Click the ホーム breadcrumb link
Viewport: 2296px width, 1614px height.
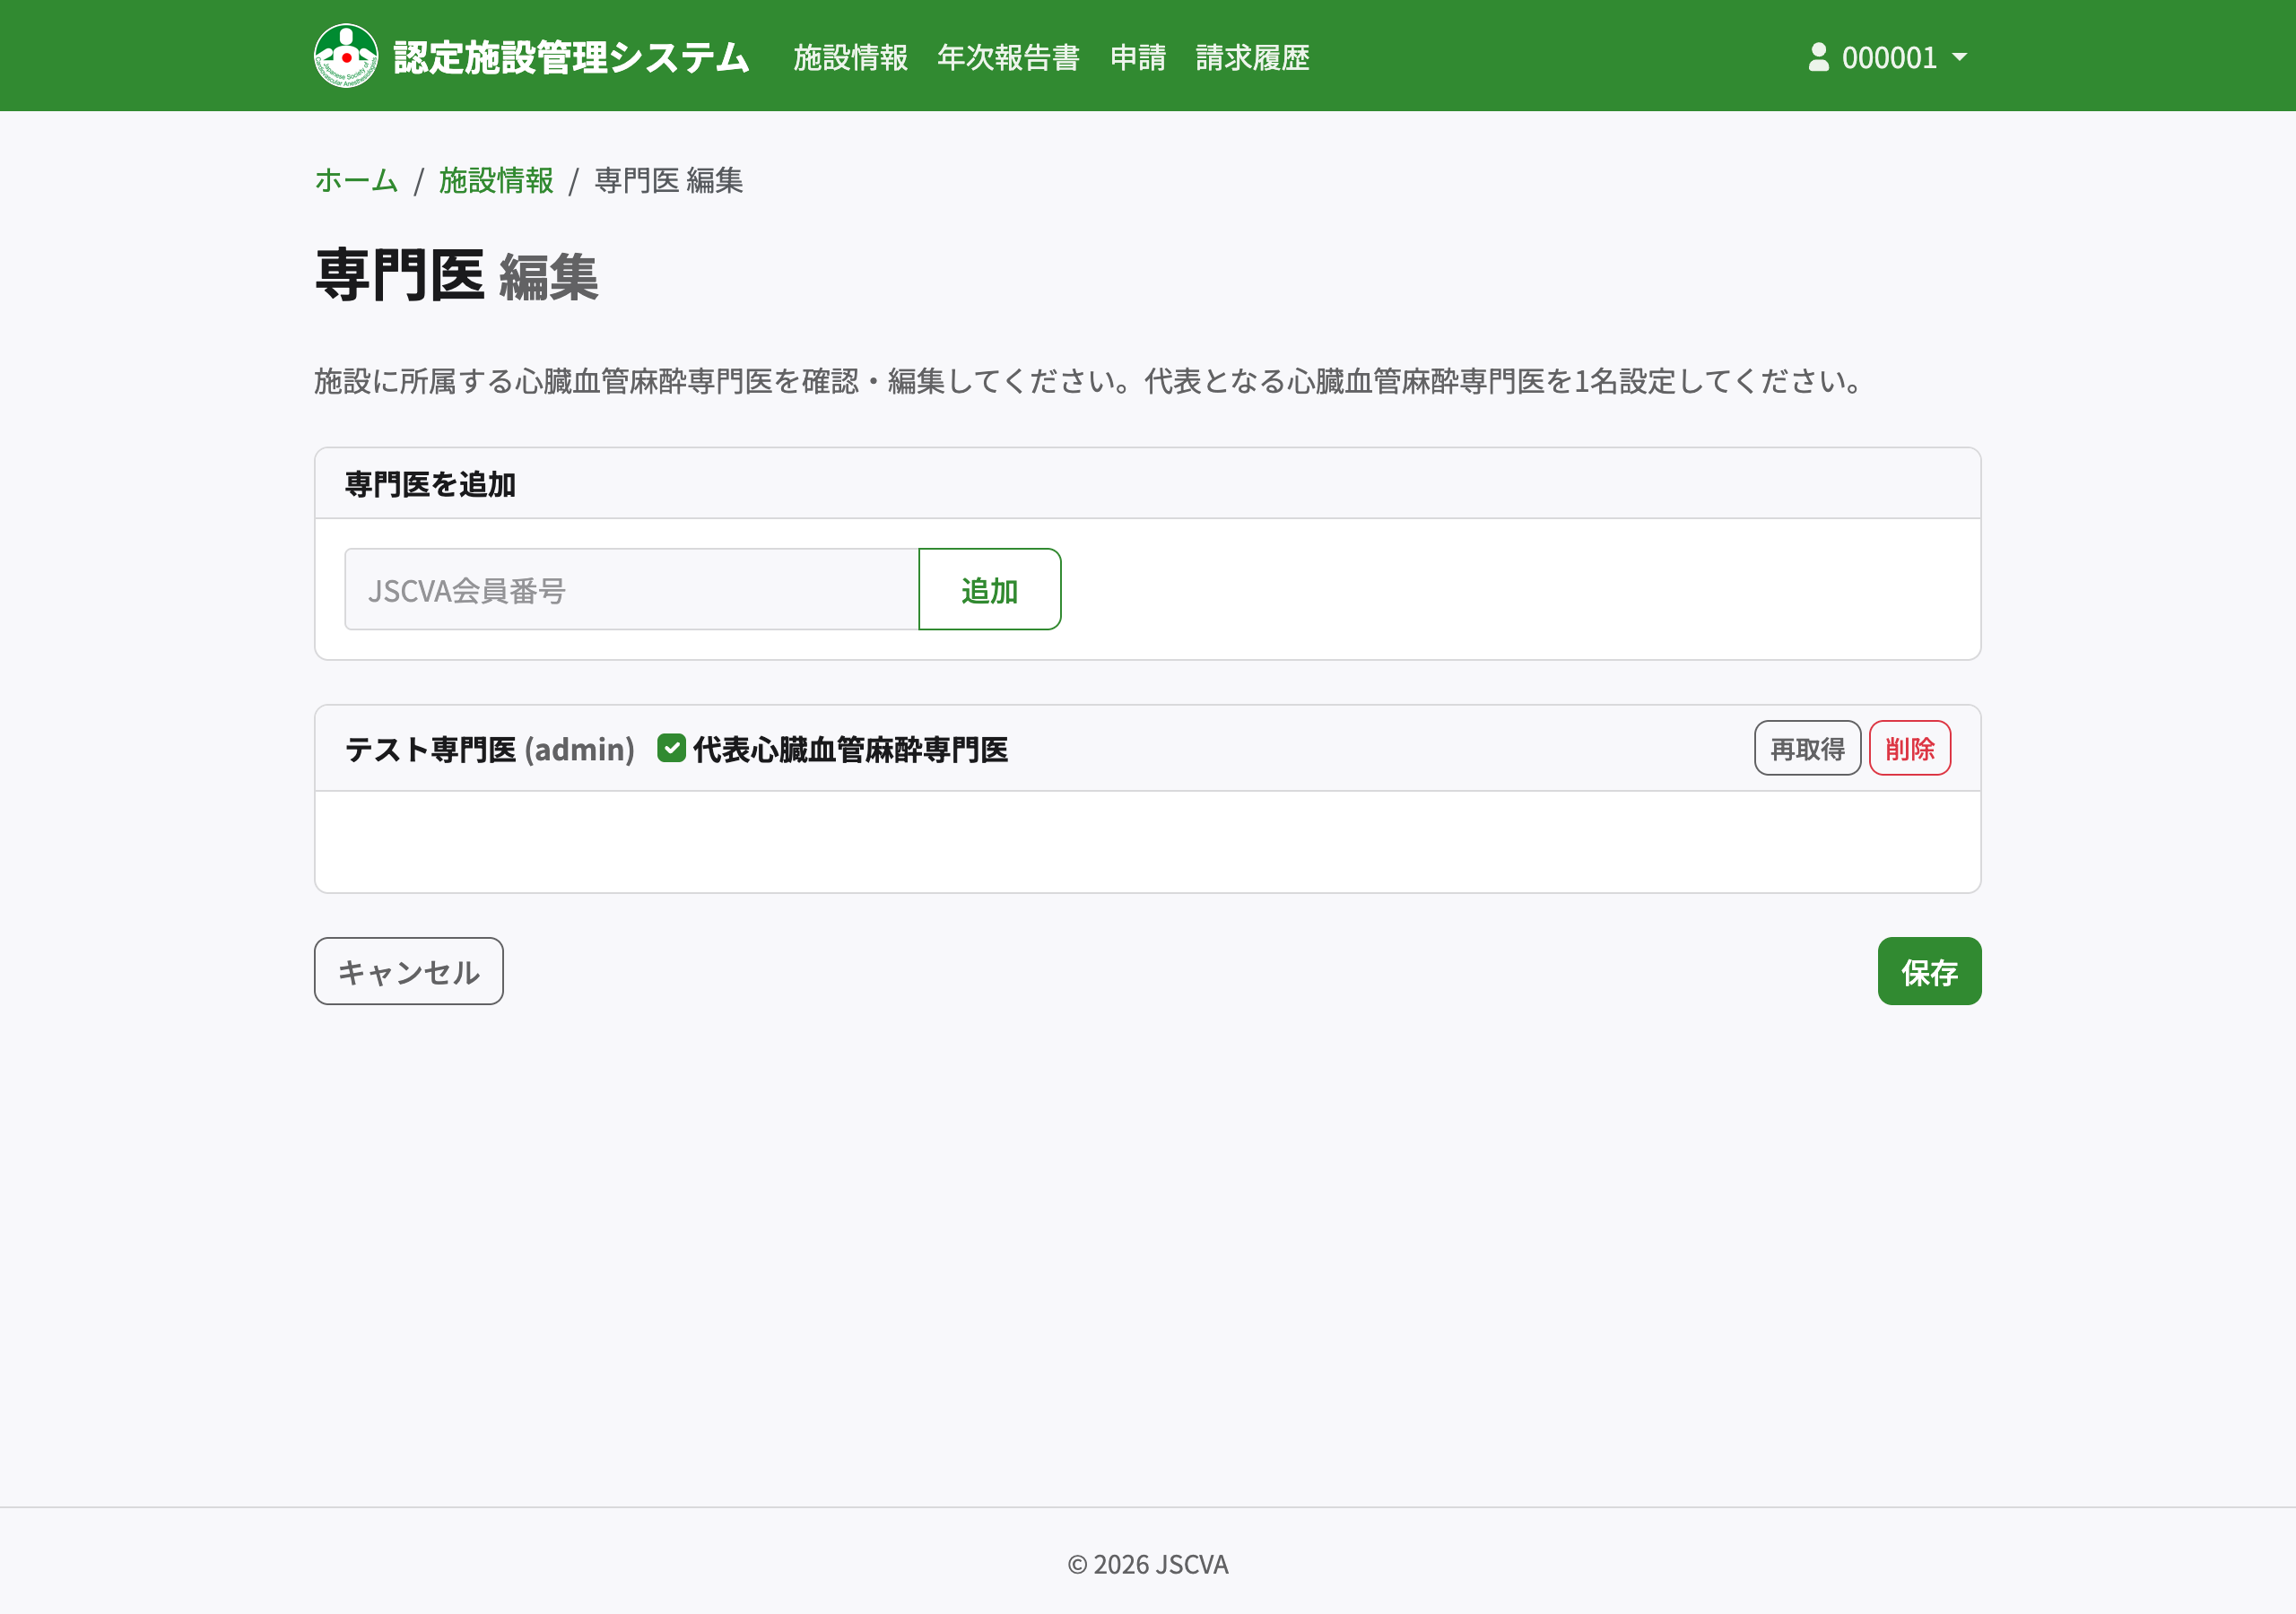pos(355,181)
